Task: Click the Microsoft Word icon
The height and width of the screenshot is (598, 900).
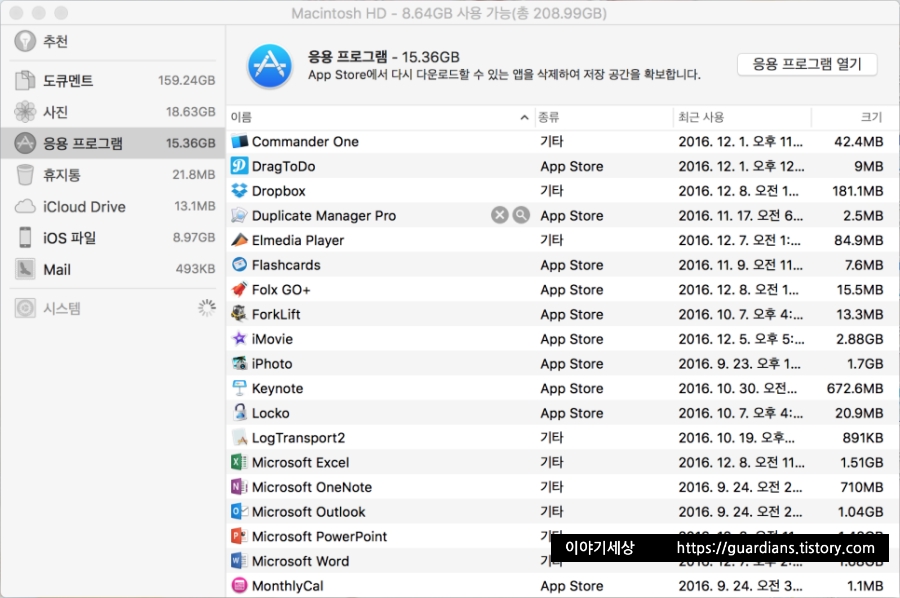Action: point(239,561)
